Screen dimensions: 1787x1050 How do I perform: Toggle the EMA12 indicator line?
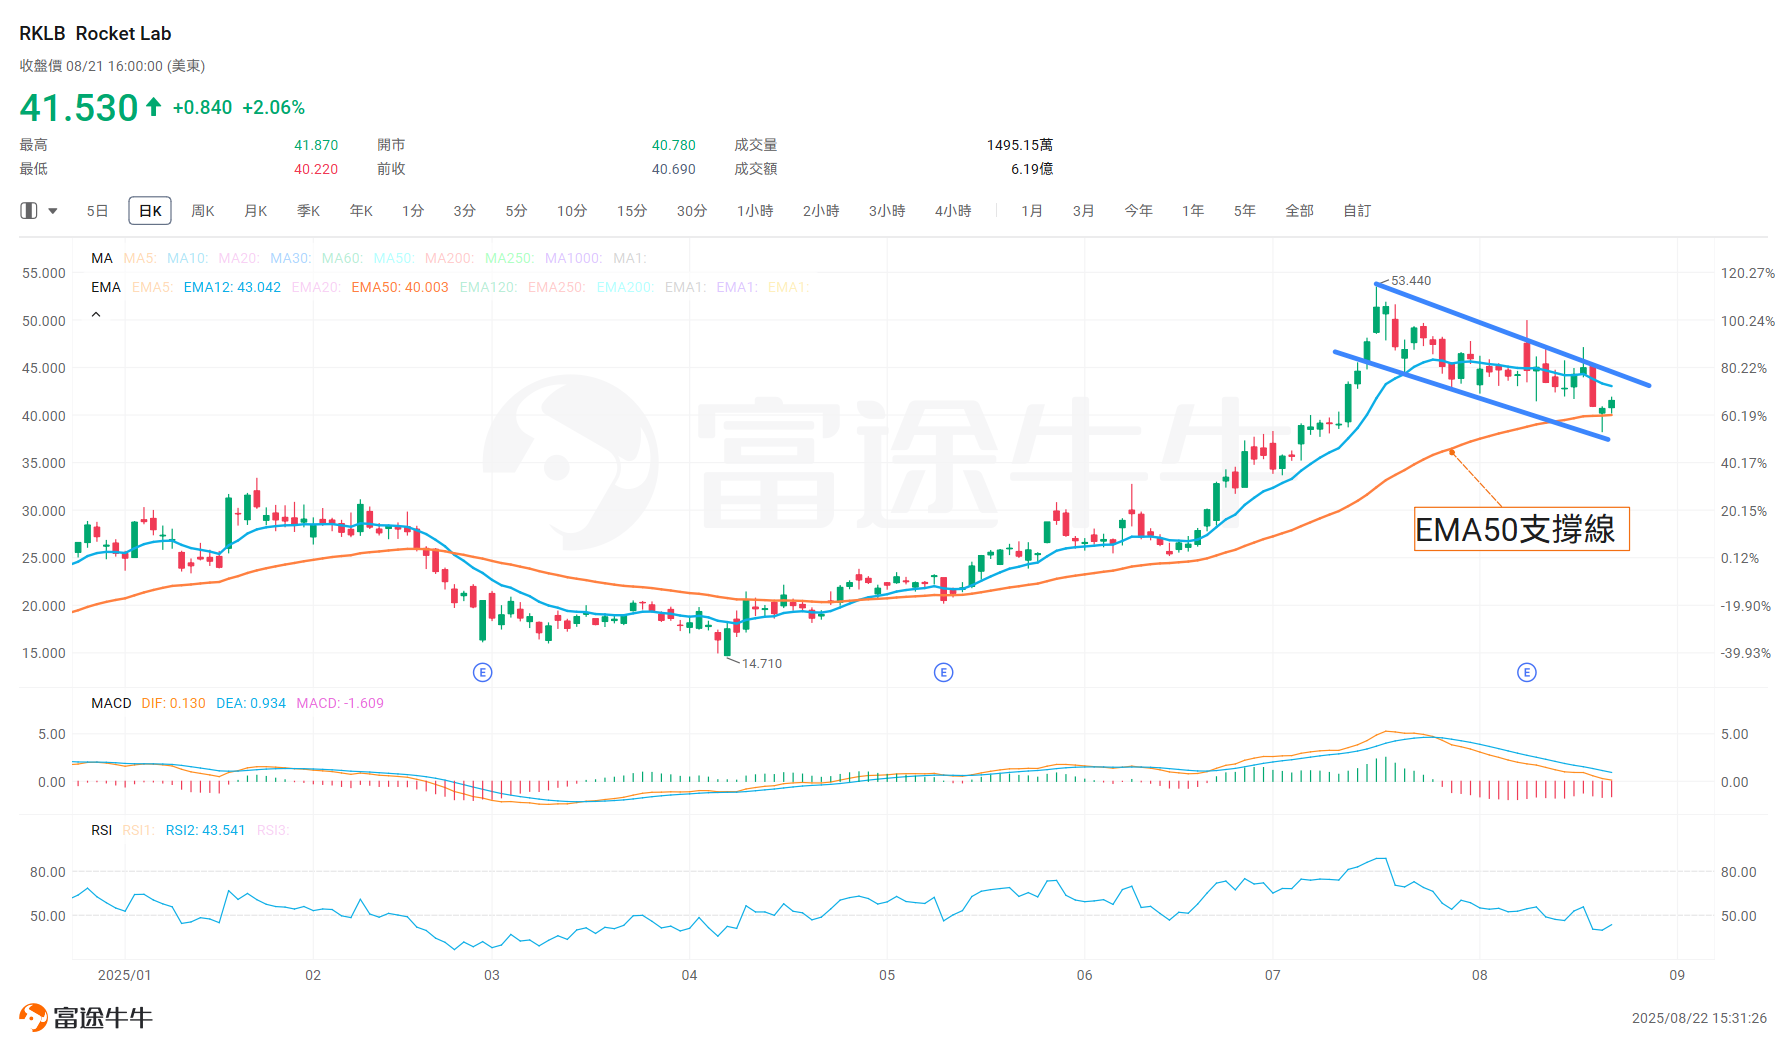(x=232, y=287)
